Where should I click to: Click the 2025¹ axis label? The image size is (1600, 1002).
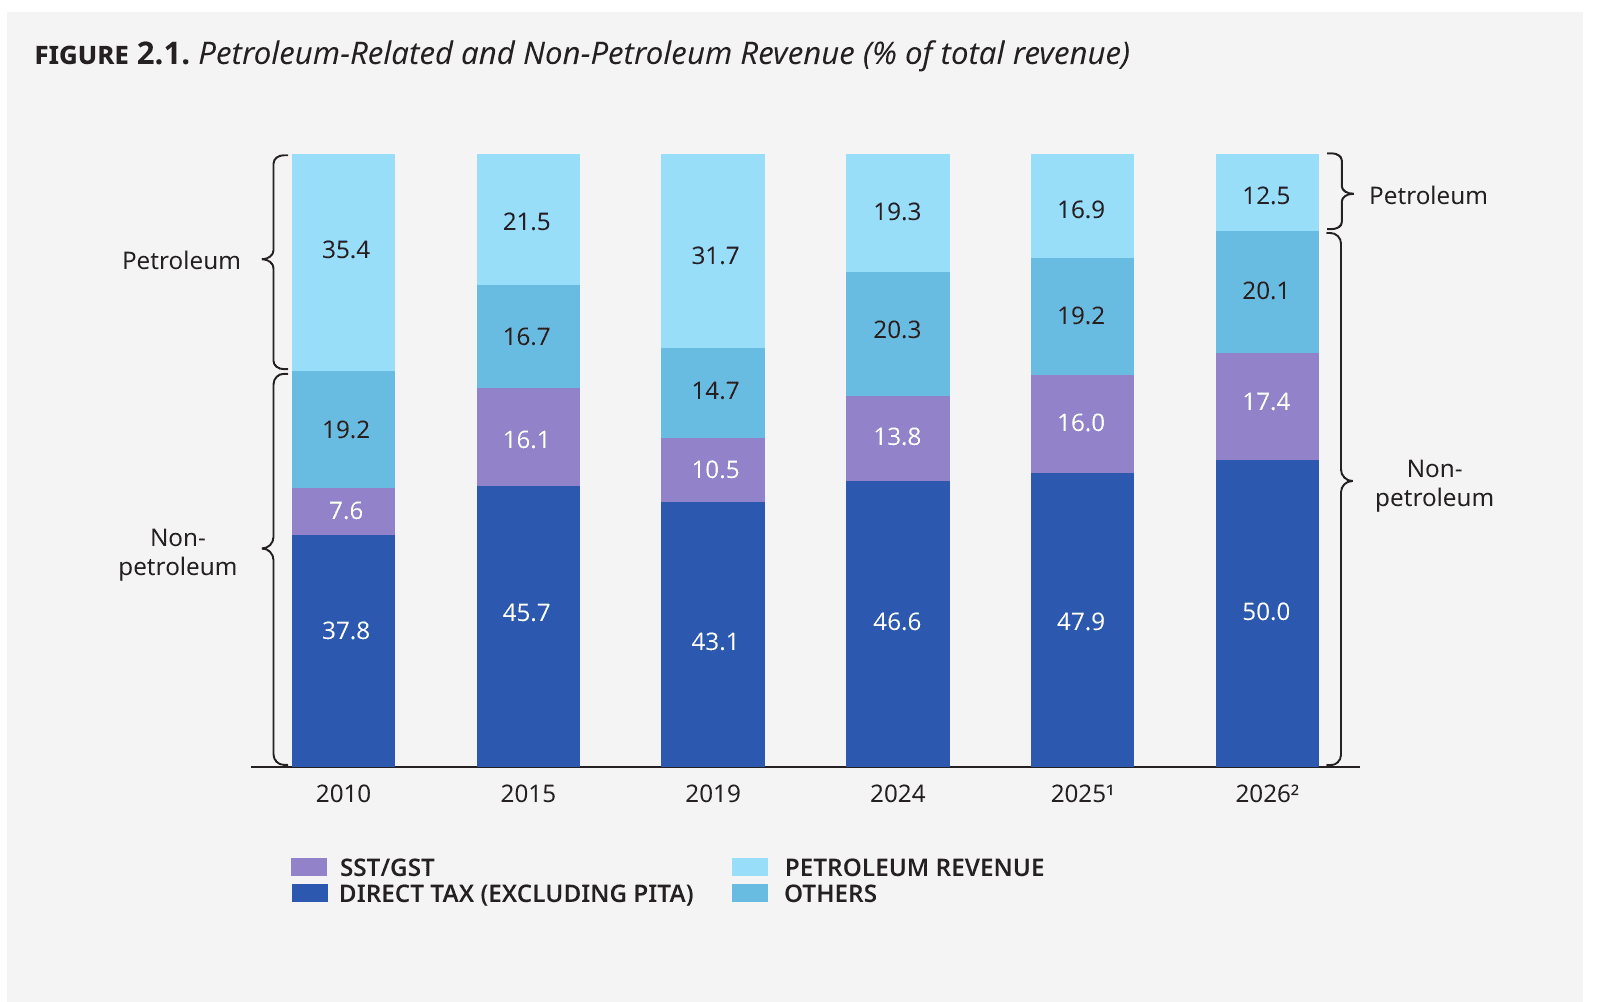1082,794
